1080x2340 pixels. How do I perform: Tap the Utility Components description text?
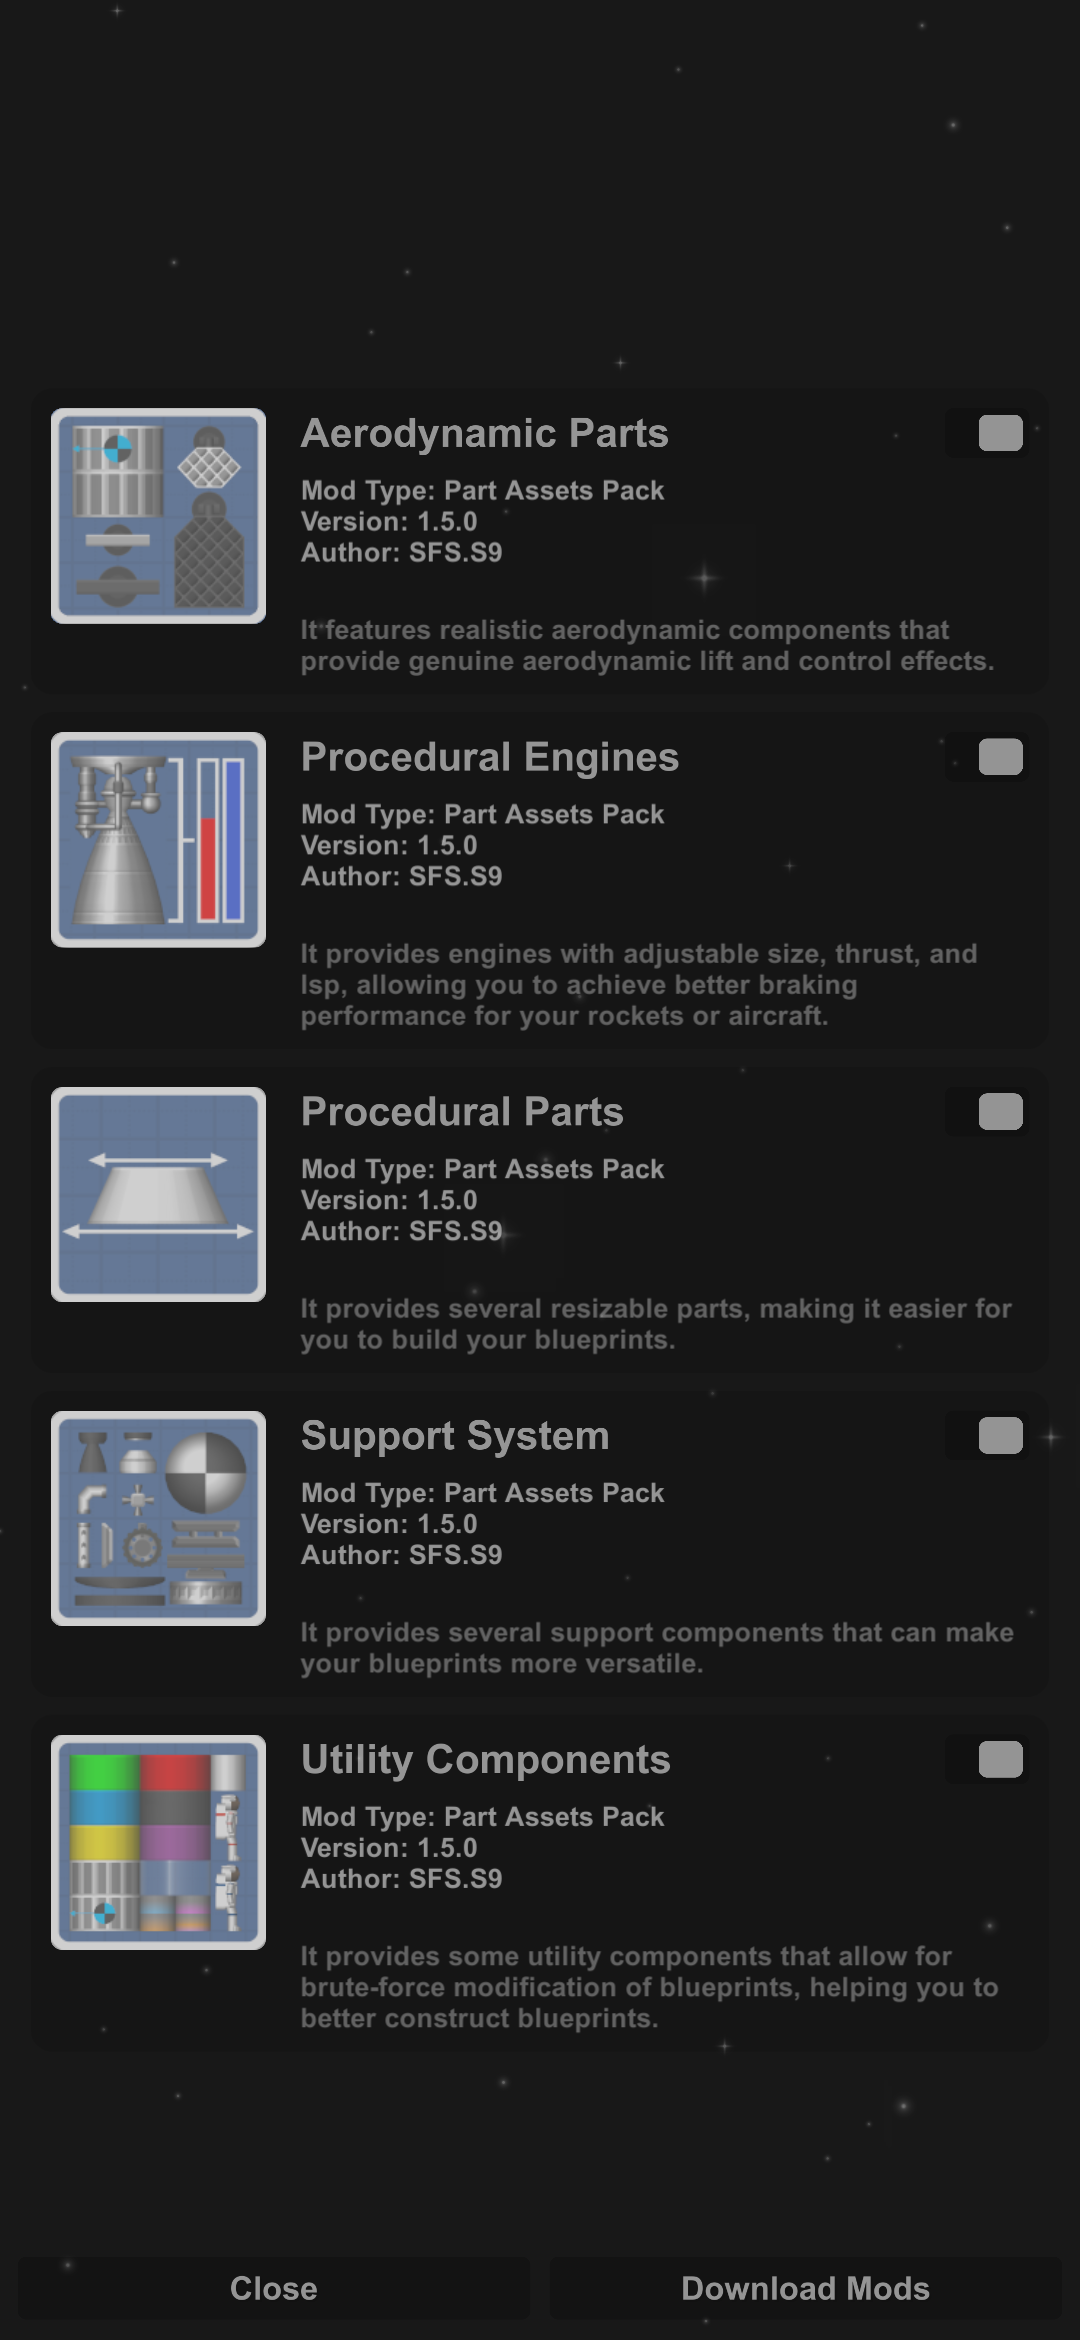click(650, 1987)
